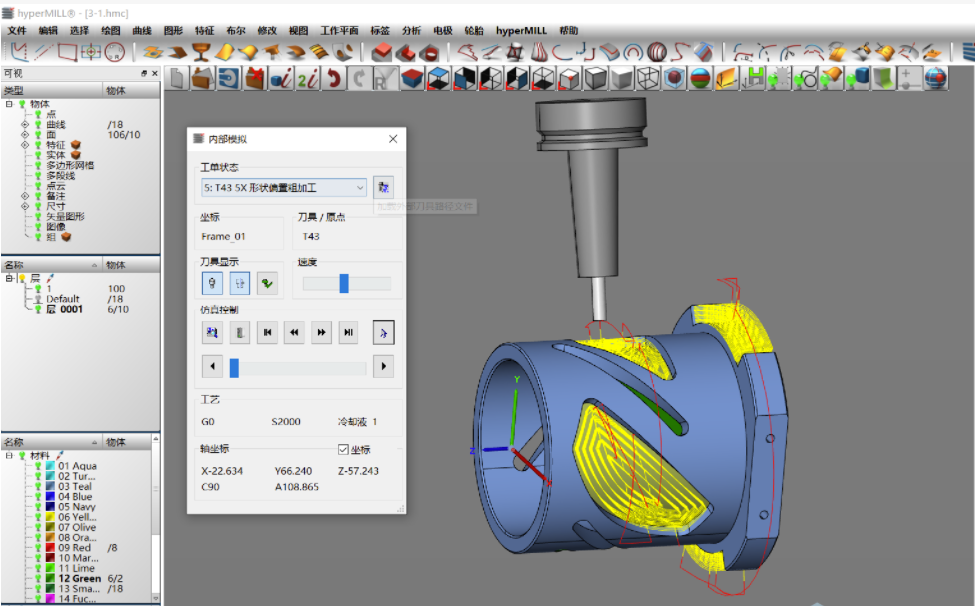Click the red undo arrow icon

tap(334, 79)
